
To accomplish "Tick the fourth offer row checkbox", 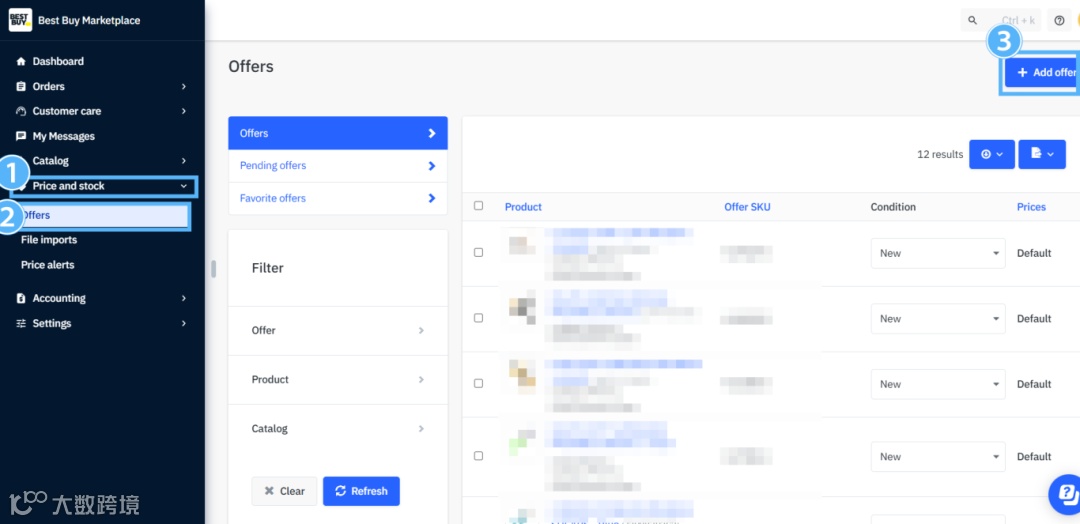I will (479, 456).
